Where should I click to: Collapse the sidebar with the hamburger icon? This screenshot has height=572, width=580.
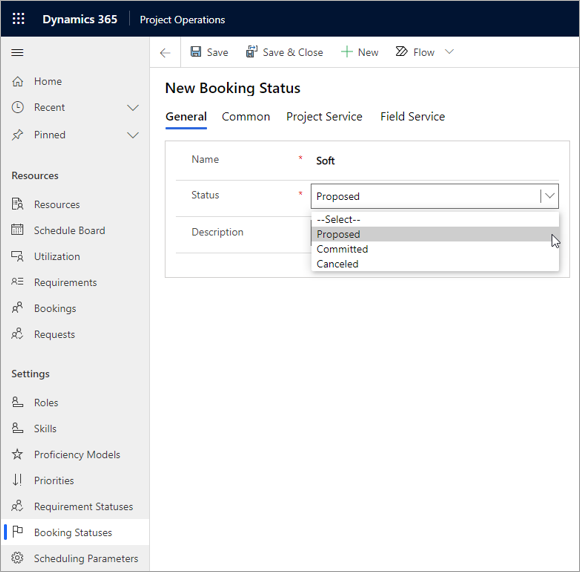pyautogui.click(x=17, y=52)
